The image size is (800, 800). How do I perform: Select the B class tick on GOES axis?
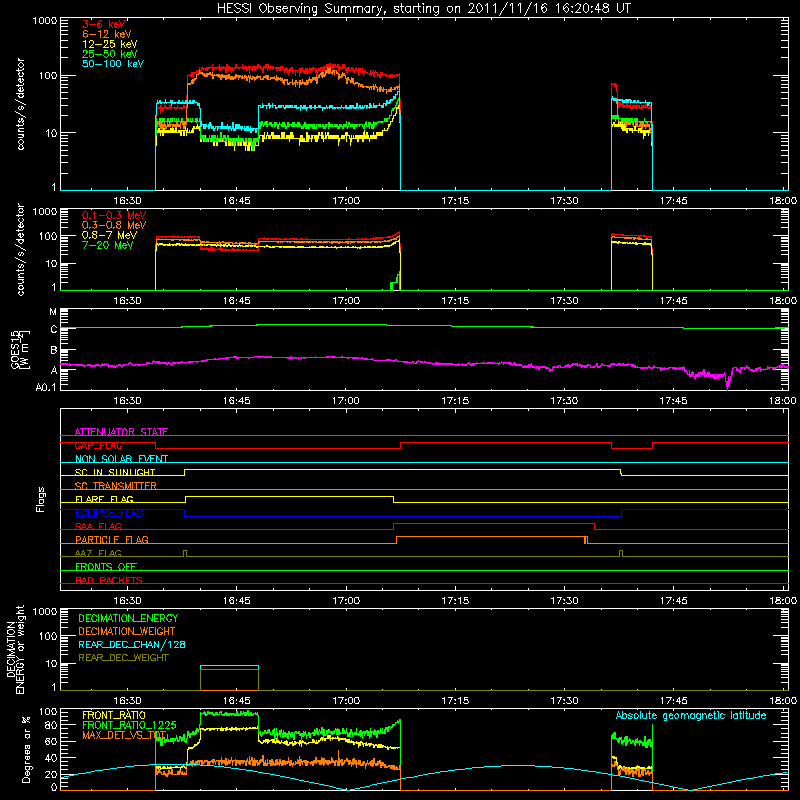[x=54, y=351]
